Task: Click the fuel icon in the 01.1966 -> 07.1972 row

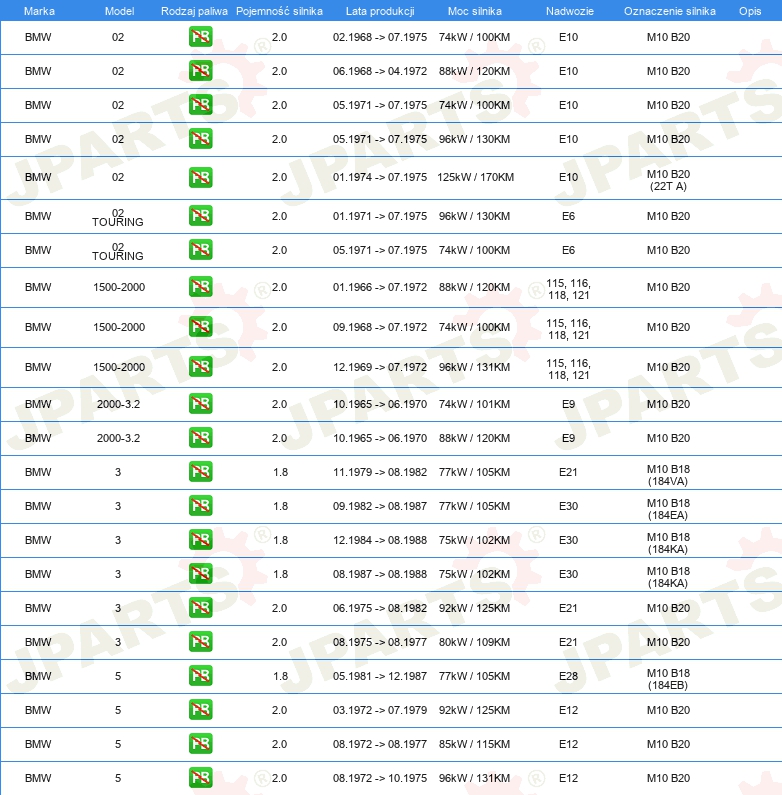Action: click(200, 287)
